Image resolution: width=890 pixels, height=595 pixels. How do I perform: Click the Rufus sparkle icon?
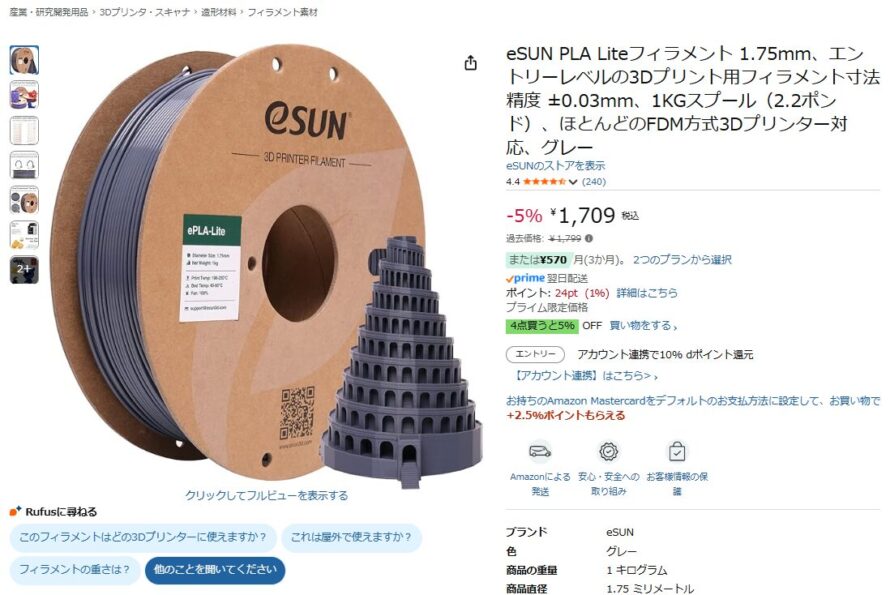[x=15, y=511]
